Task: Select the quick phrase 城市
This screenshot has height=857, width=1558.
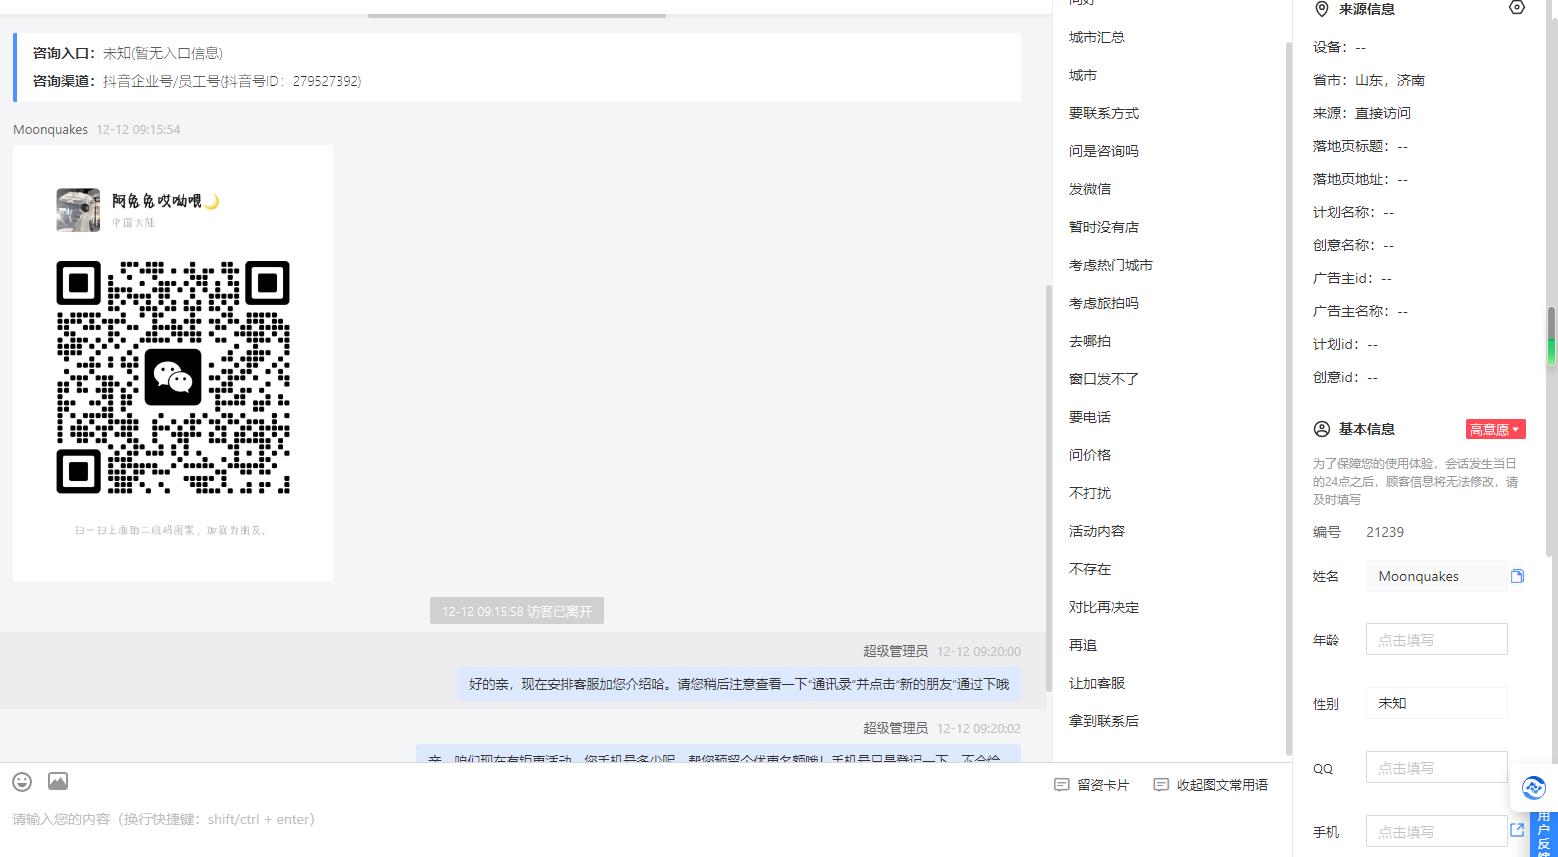Action: click(1082, 75)
